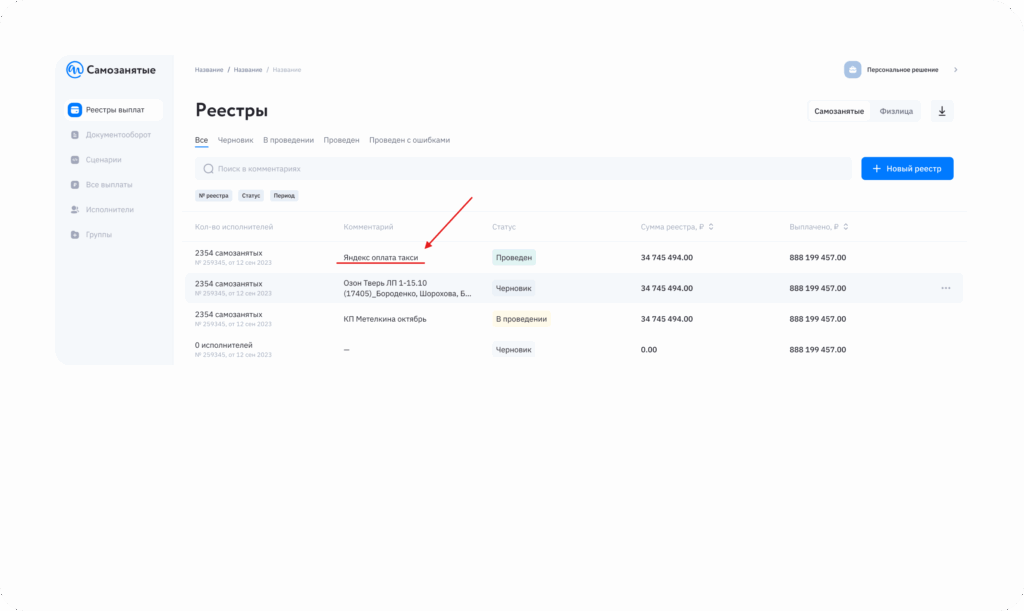Click the Поиск в комментариях search field
Viewport: 1024px width, 611px height.
[520, 169]
